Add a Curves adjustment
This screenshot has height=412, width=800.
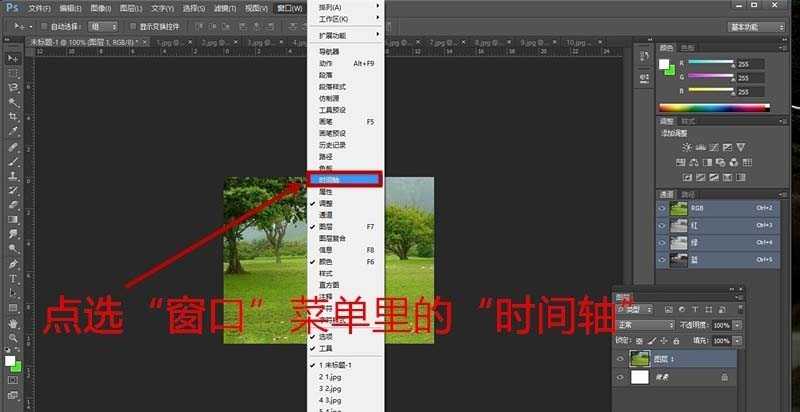[714, 147]
